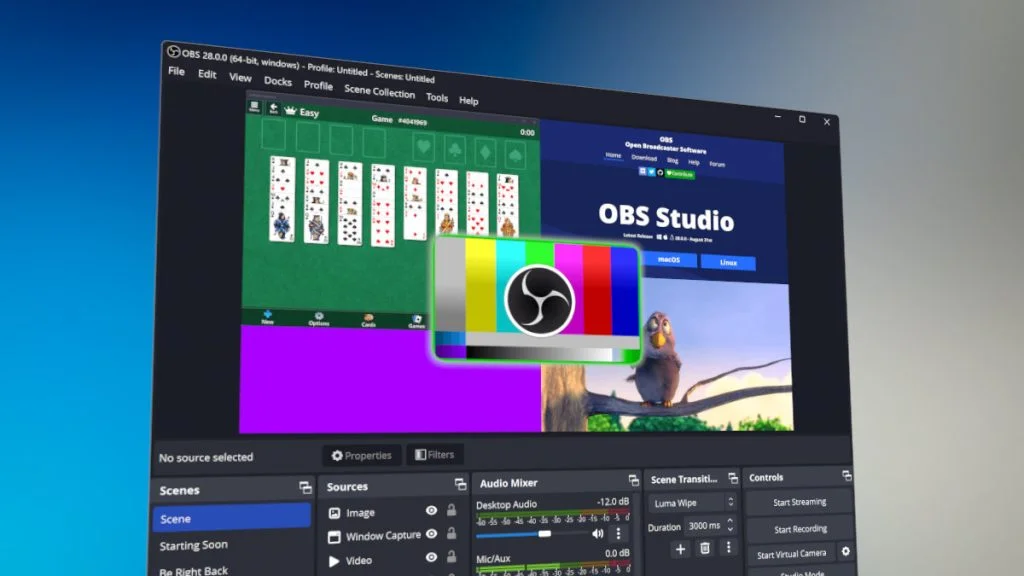Open the Help menu in the menu bar
The height and width of the screenshot is (576, 1024).
[x=468, y=101]
